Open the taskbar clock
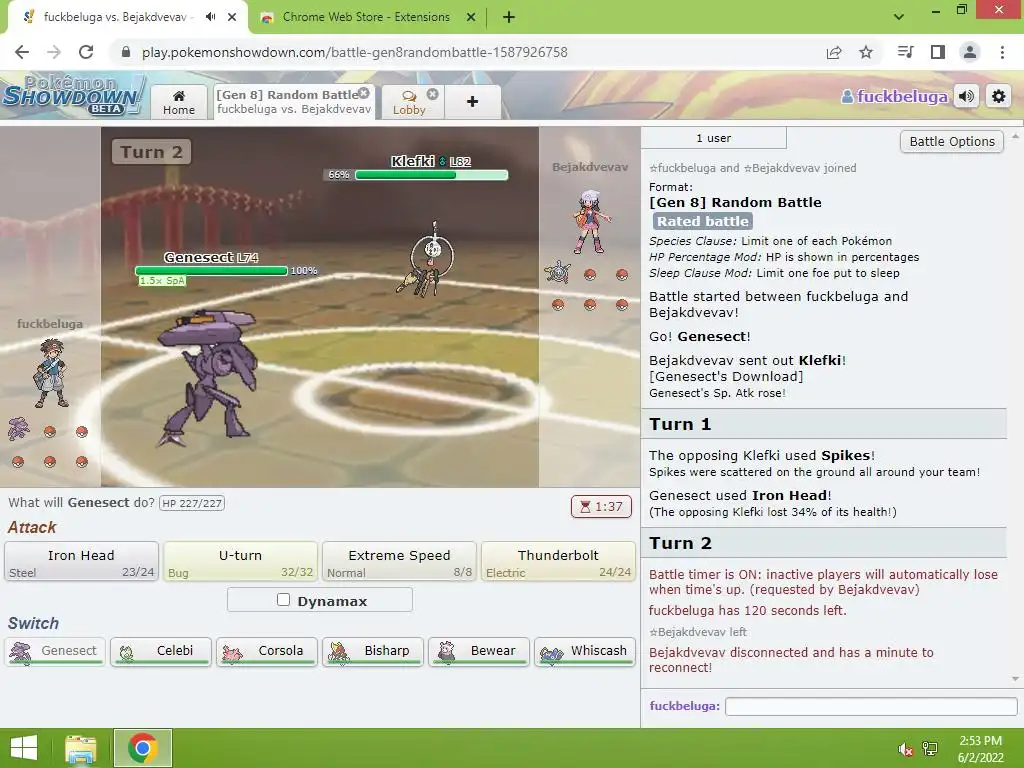The height and width of the screenshot is (768, 1024). coord(980,749)
